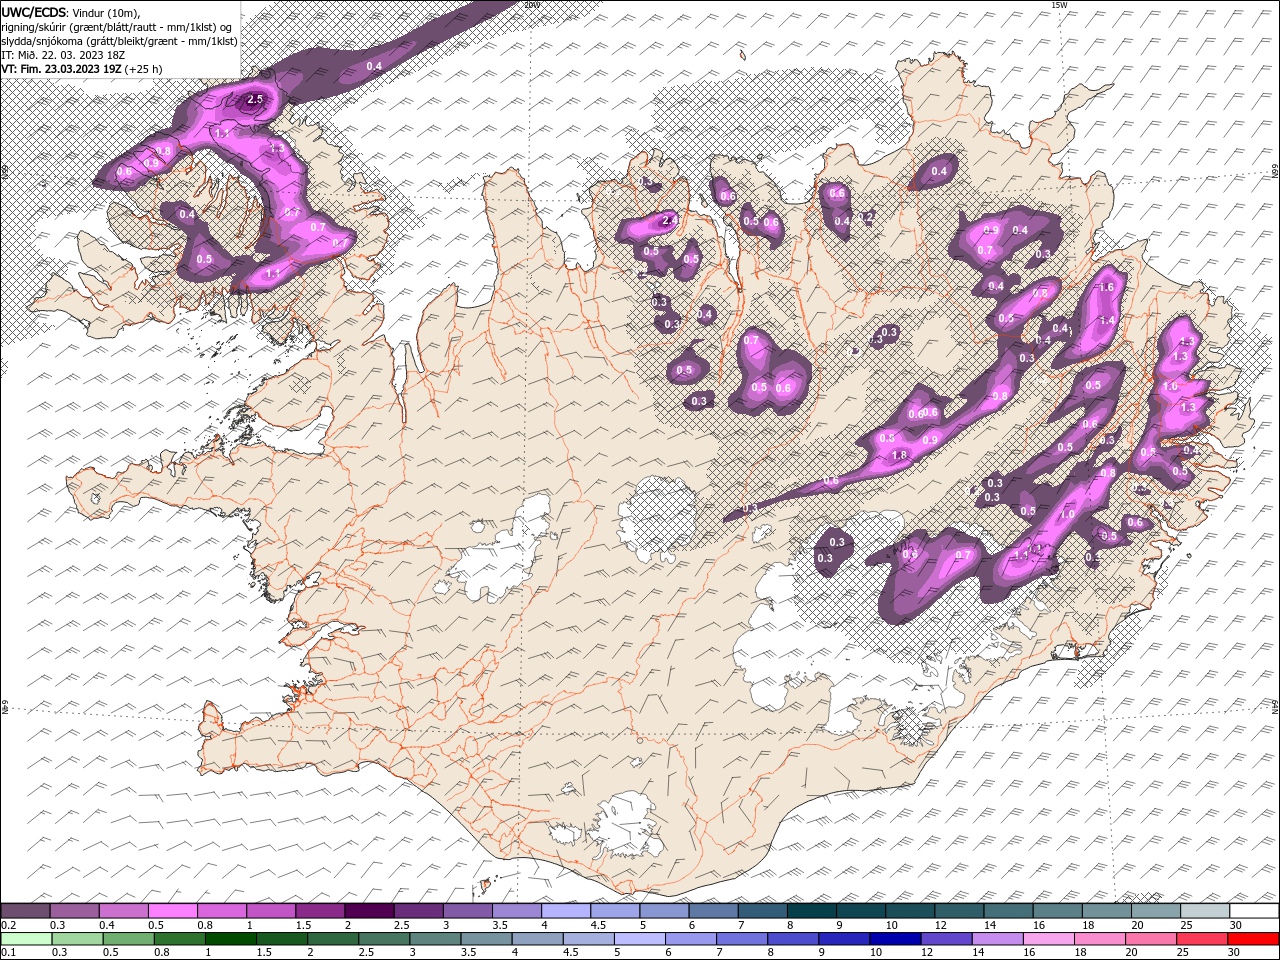Pick the darkest green swatch above the lower-row 1
The width and height of the screenshot is (1280, 960).
pos(230,939)
